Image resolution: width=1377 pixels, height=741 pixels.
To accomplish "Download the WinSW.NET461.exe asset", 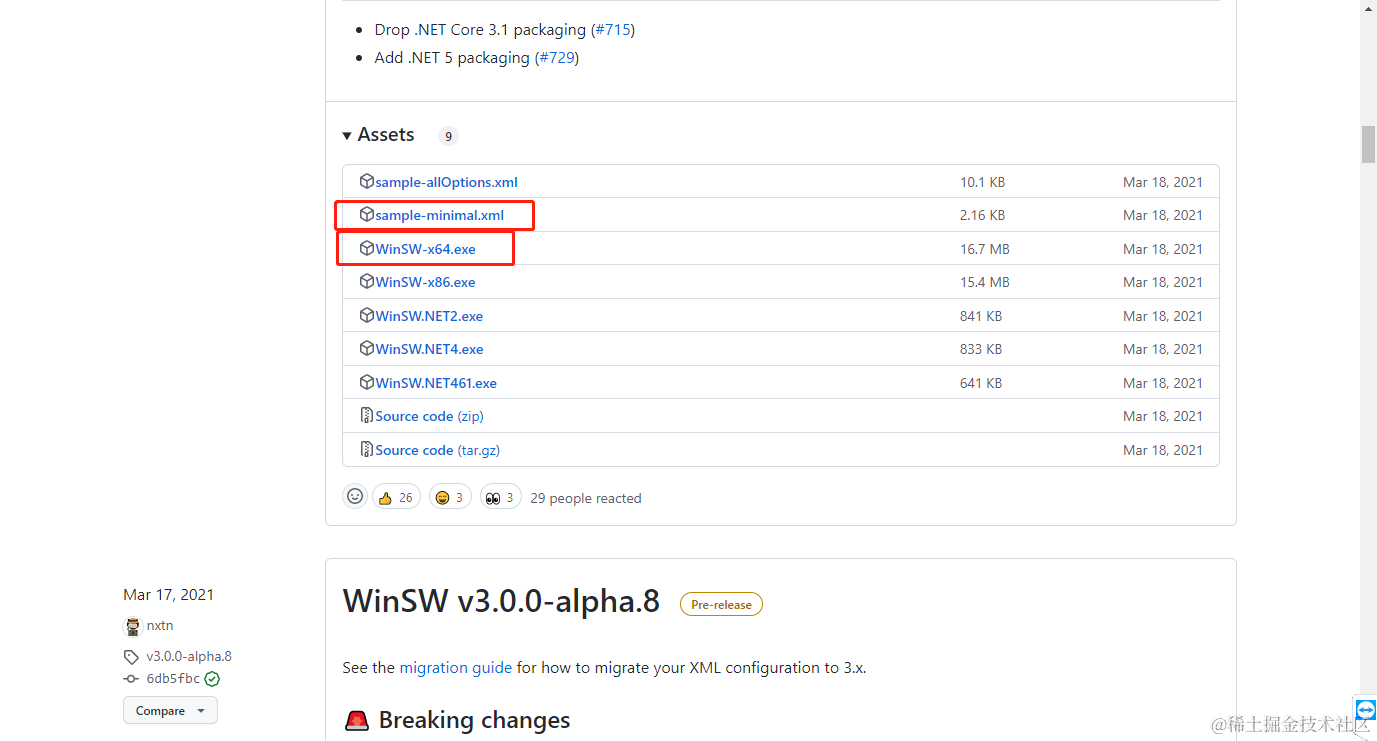I will [436, 383].
